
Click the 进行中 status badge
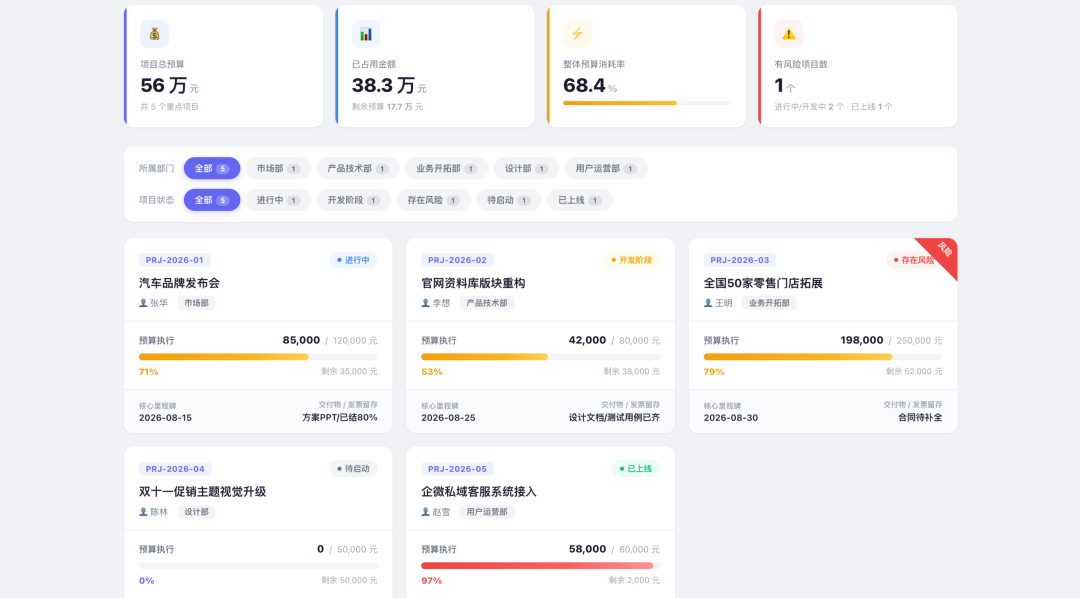pyautogui.click(x=353, y=260)
